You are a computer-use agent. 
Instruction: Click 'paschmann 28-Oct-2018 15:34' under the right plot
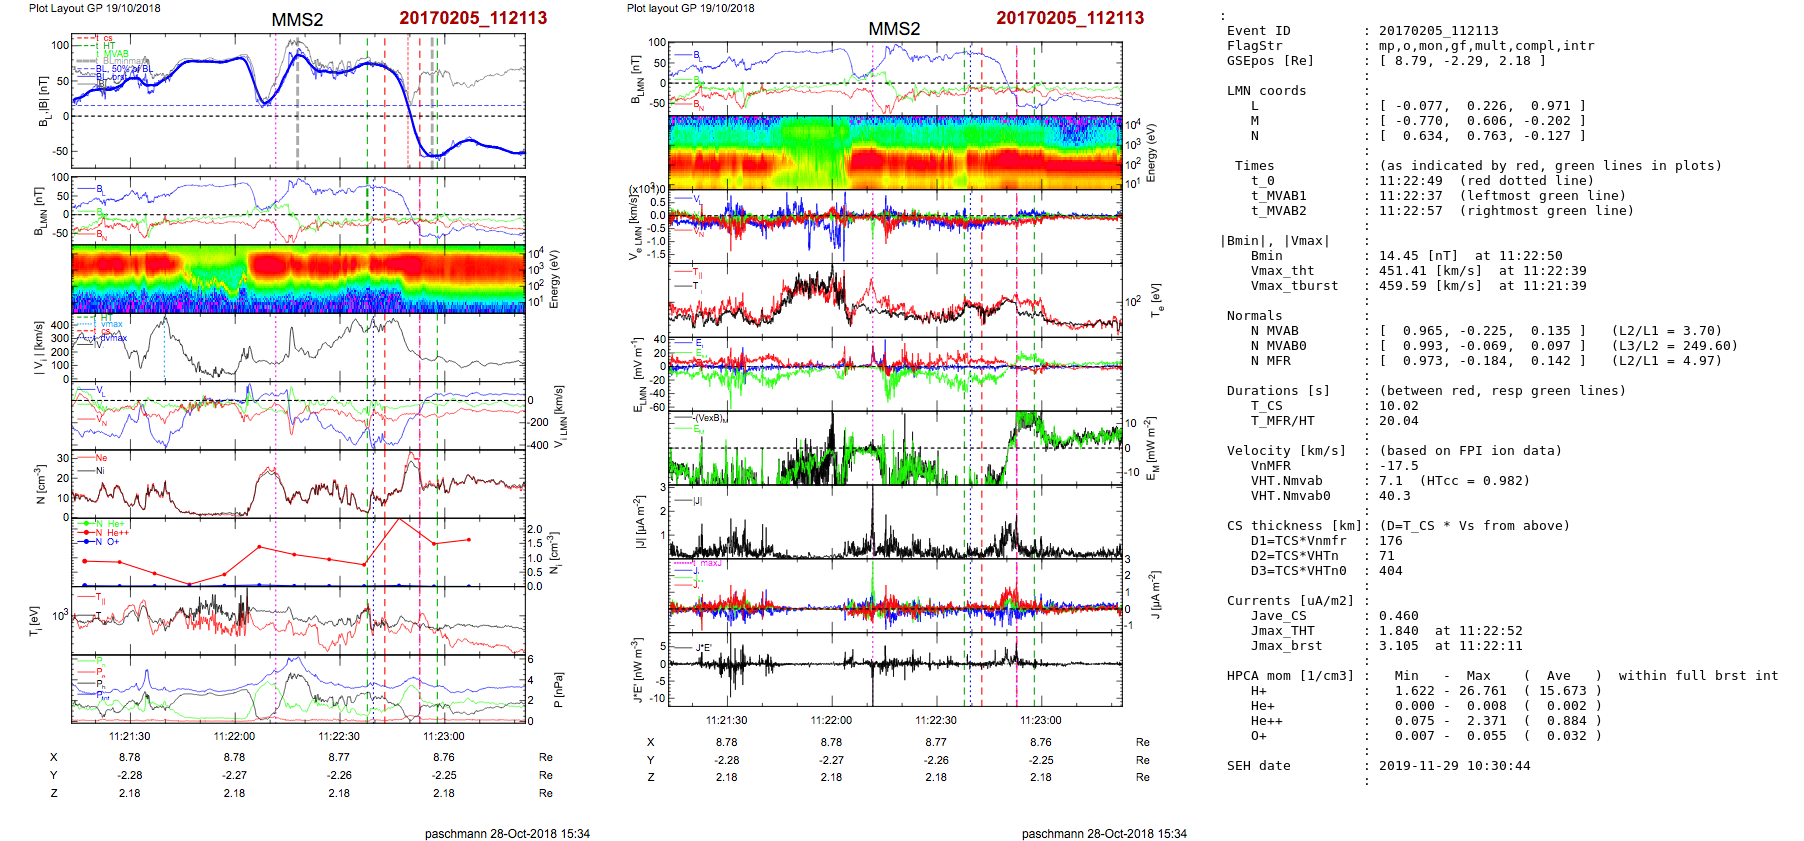click(x=1104, y=833)
